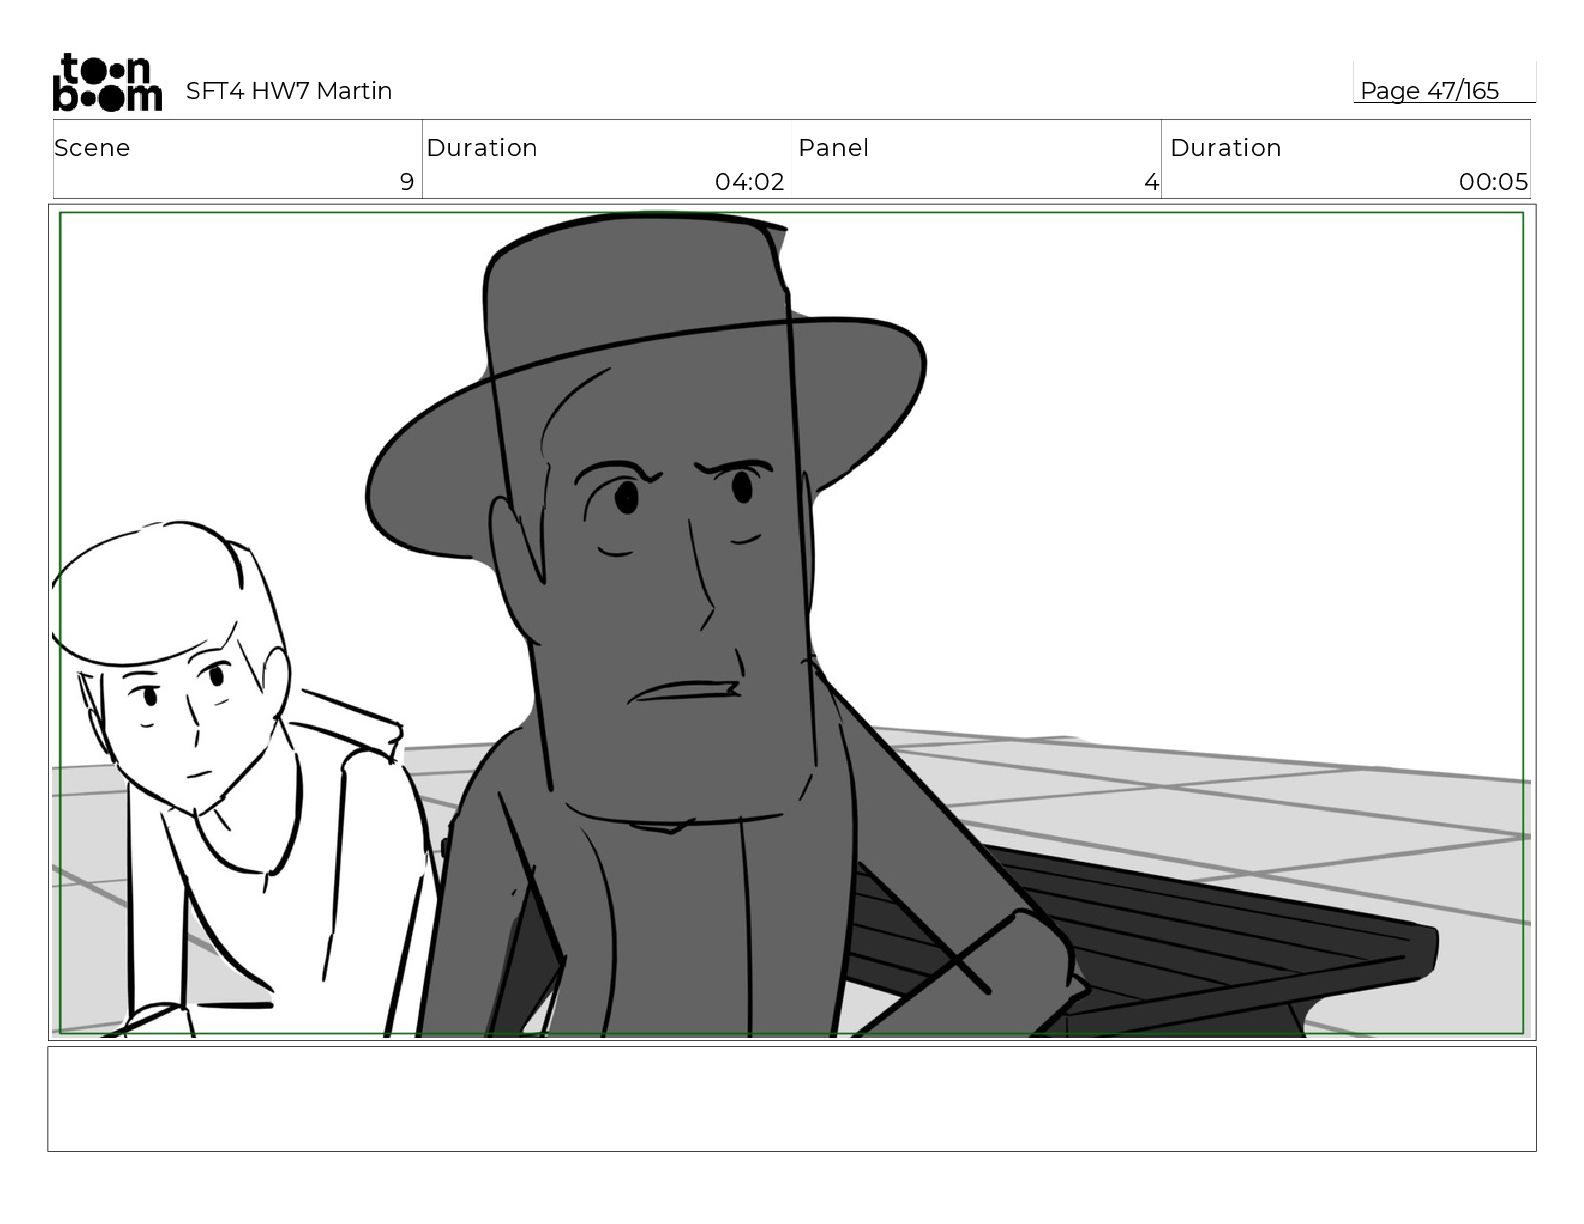Click the Duration label beside Panel
The height and width of the screenshot is (1224, 1584).
click(x=1226, y=148)
